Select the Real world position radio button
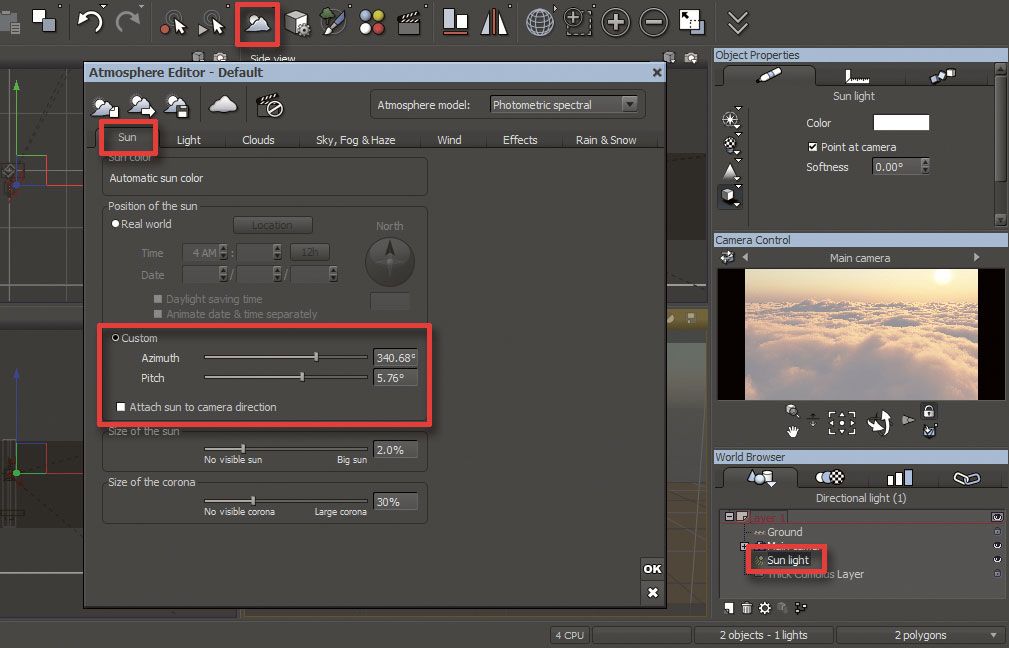The width and height of the screenshot is (1009, 648). 116,224
